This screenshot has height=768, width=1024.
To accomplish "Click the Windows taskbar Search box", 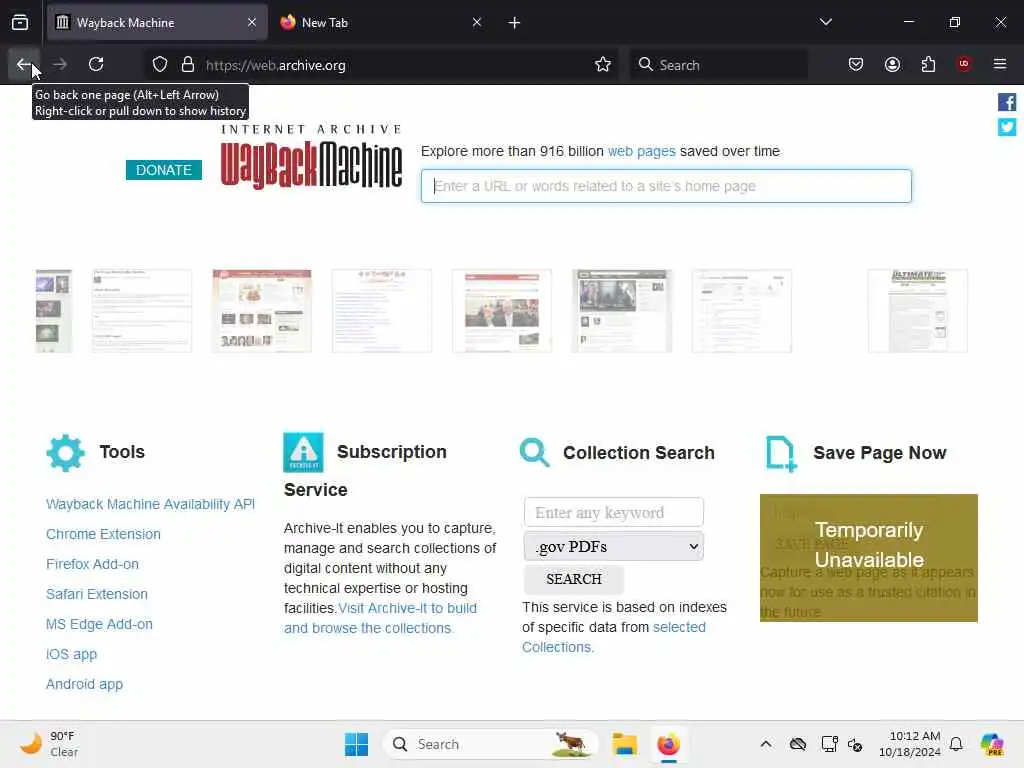I will [491, 744].
